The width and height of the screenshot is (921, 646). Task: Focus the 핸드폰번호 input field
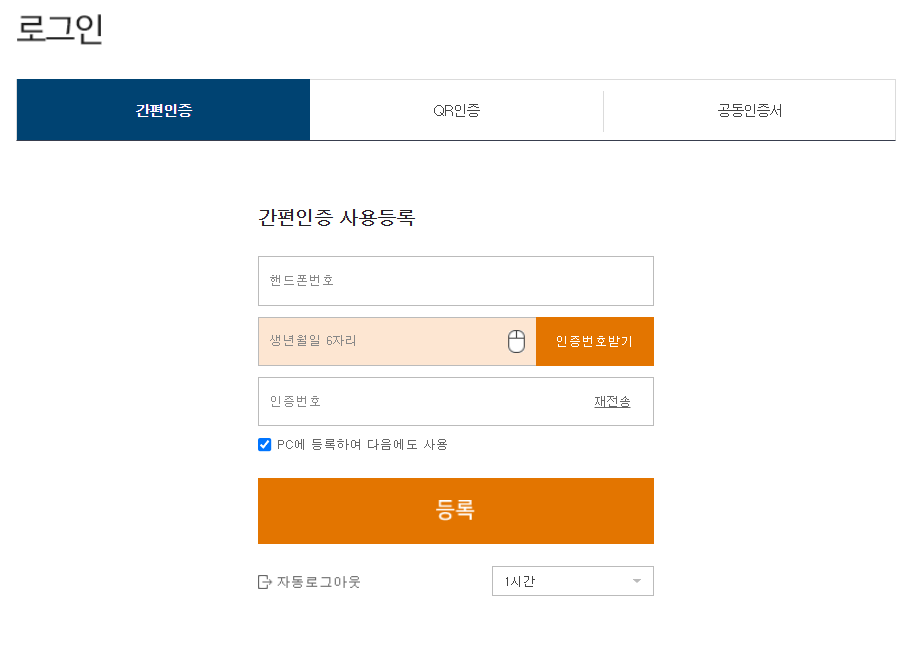coord(456,281)
